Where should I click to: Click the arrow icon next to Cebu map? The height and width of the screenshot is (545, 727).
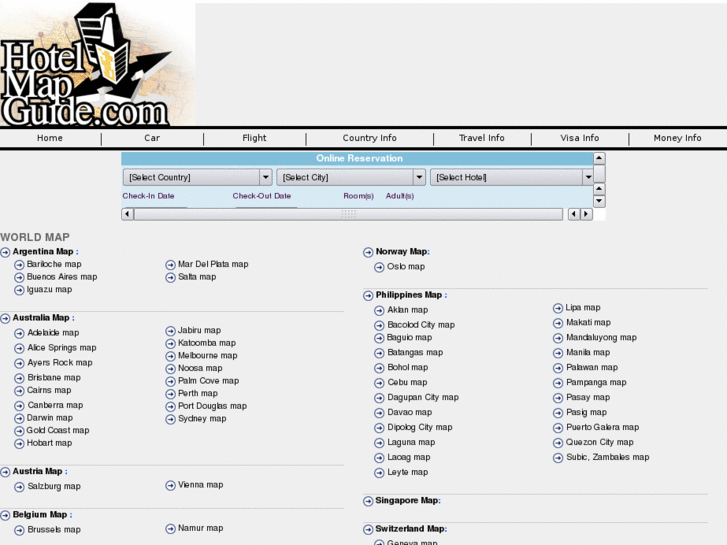(379, 383)
